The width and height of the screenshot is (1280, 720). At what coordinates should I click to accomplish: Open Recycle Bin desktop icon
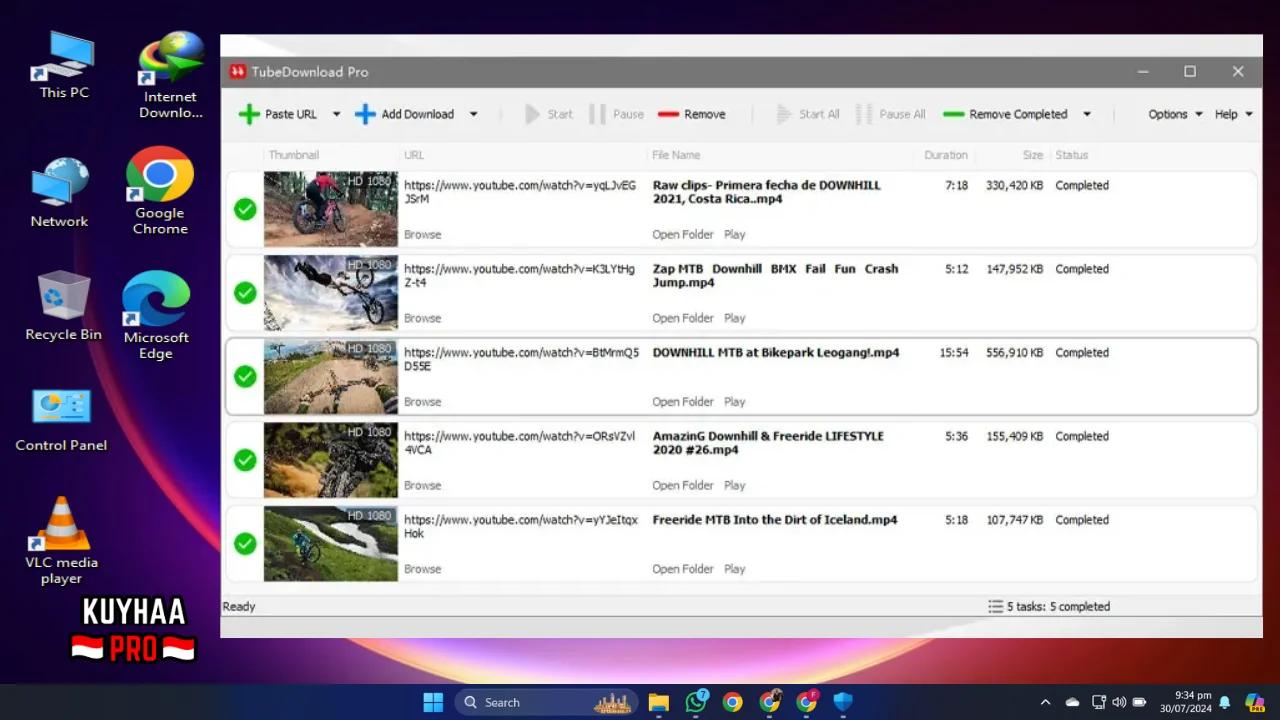click(64, 306)
